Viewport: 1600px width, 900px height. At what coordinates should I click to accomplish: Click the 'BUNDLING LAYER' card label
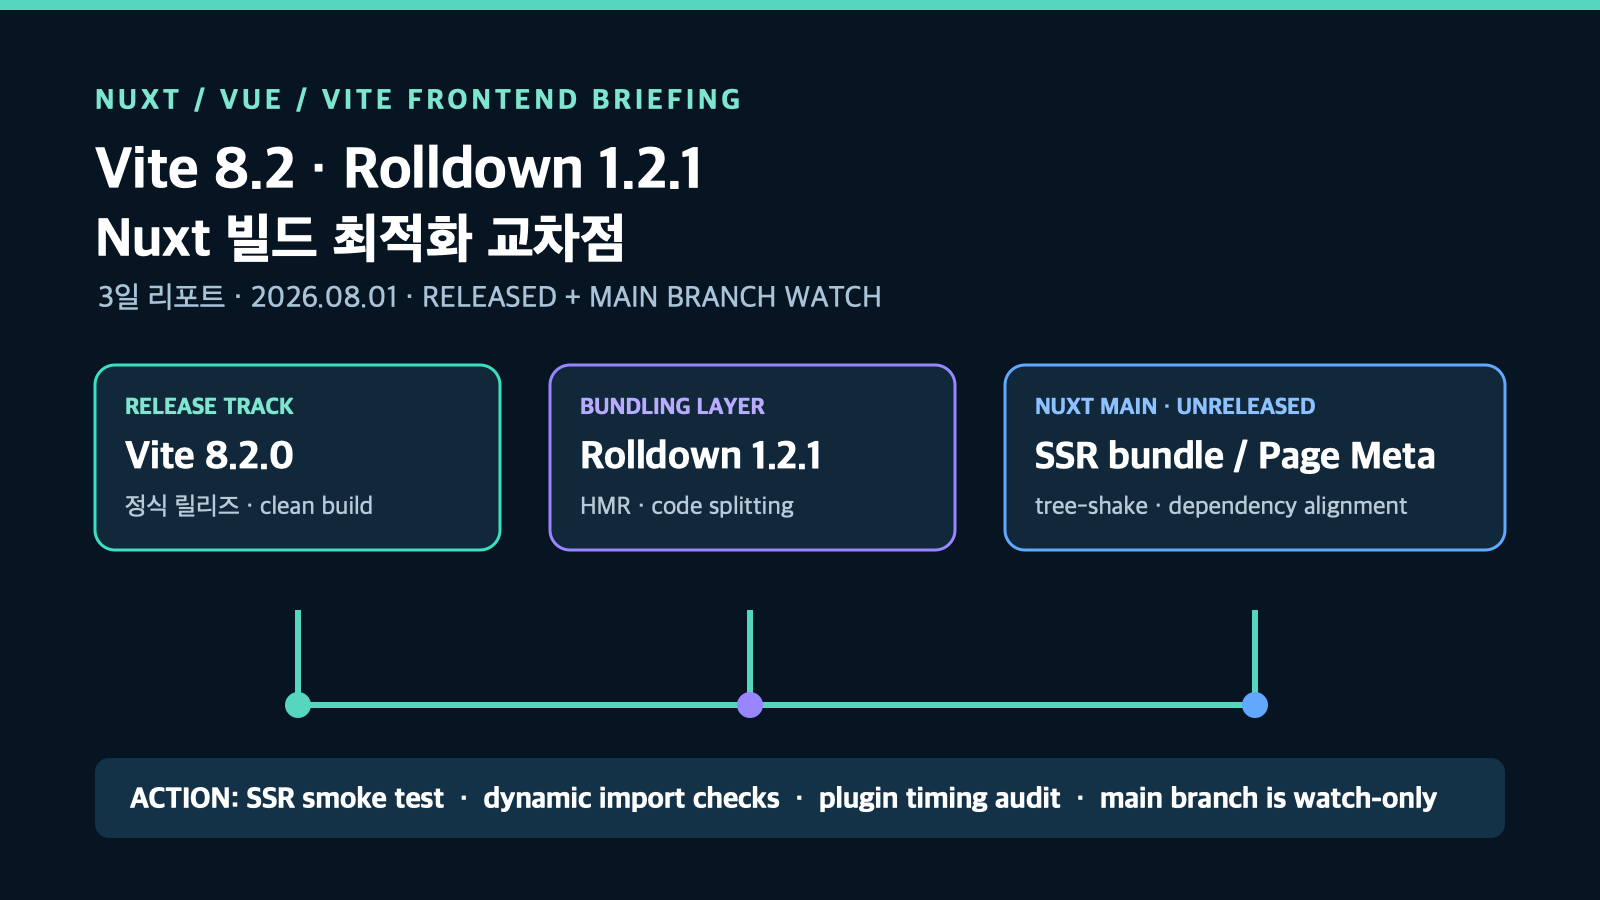pos(672,406)
